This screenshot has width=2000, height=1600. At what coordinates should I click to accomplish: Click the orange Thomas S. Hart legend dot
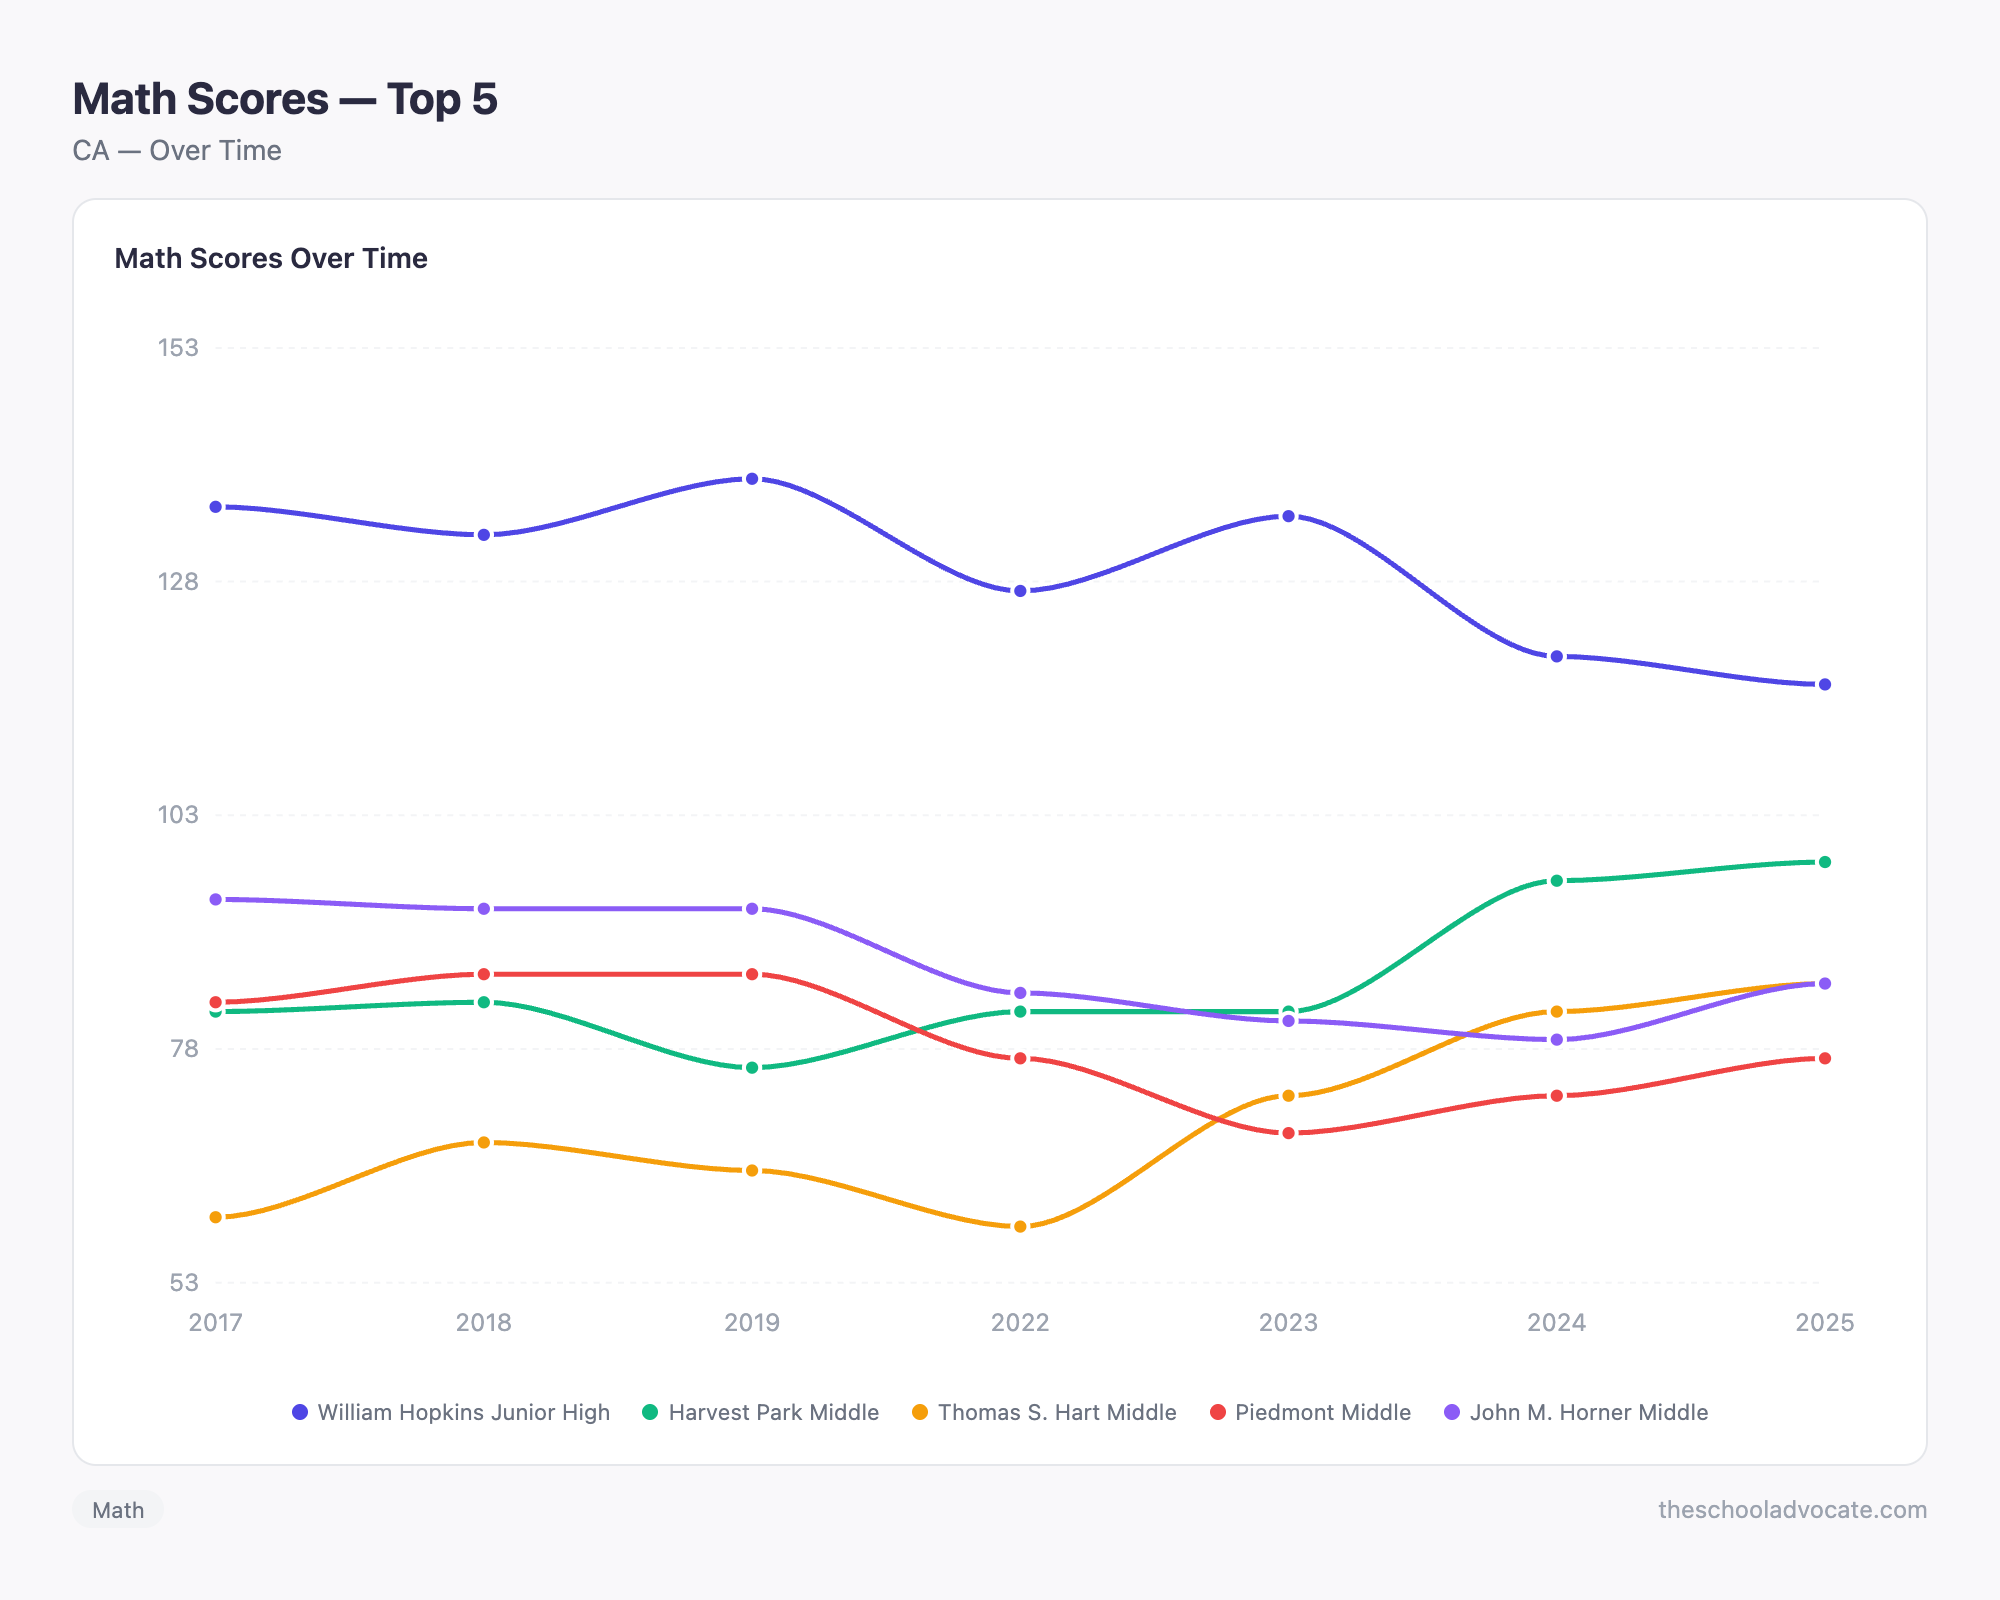(x=920, y=1412)
